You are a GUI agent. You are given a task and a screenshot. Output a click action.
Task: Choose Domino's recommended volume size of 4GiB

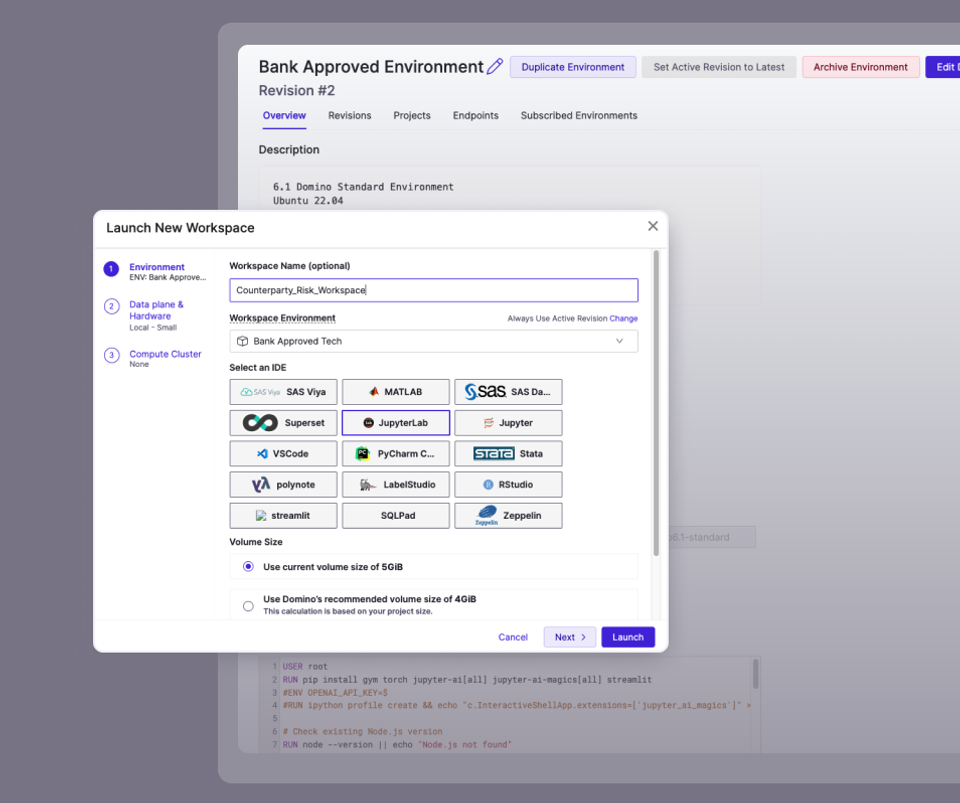click(247, 603)
